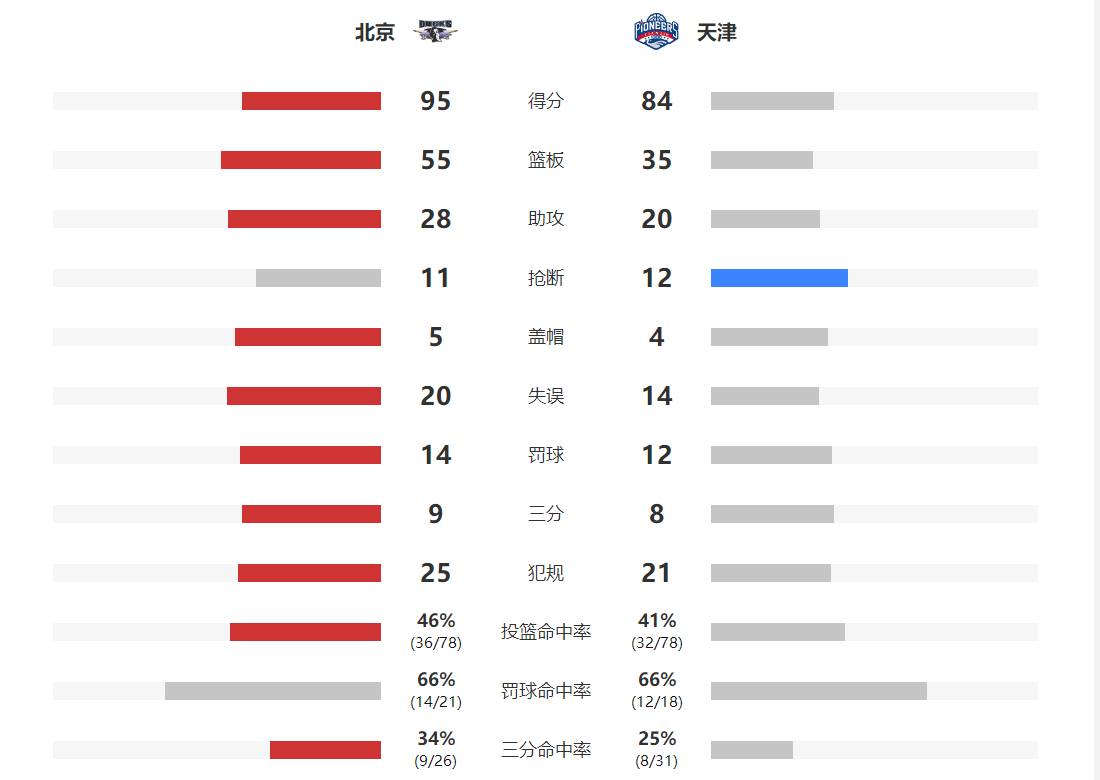Viewport: 1100px width, 780px height.
Task: Click the 盖帽 stat label
Action: pyautogui.click(x=546, y=337)
